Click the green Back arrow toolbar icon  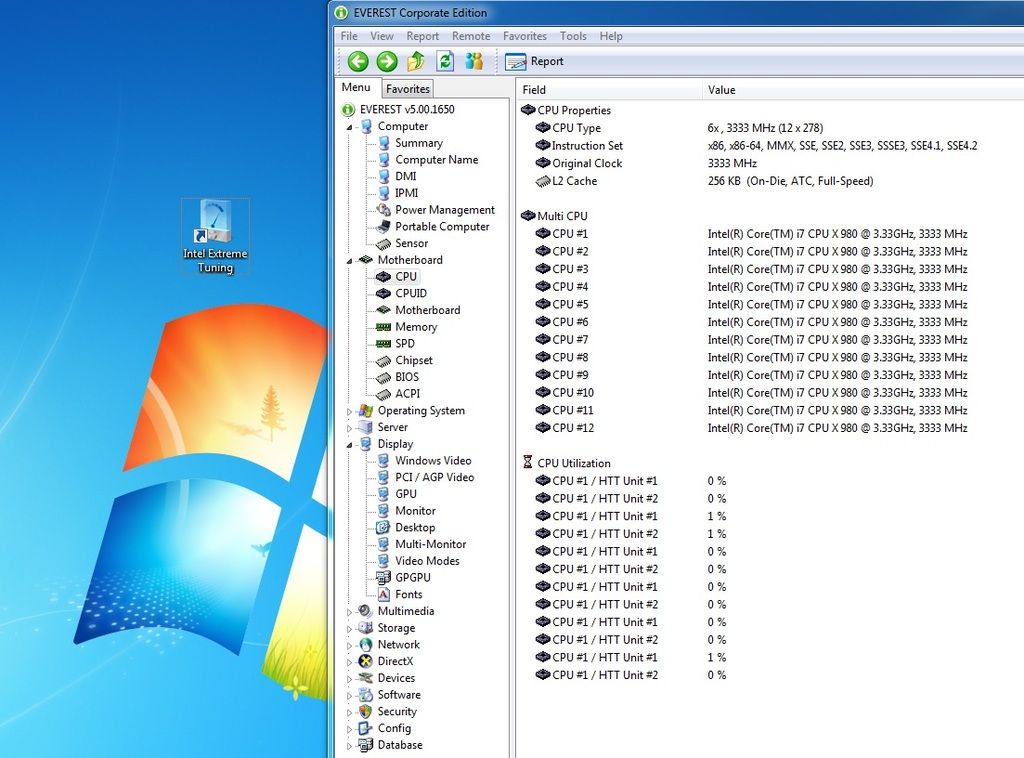(358, 61)
